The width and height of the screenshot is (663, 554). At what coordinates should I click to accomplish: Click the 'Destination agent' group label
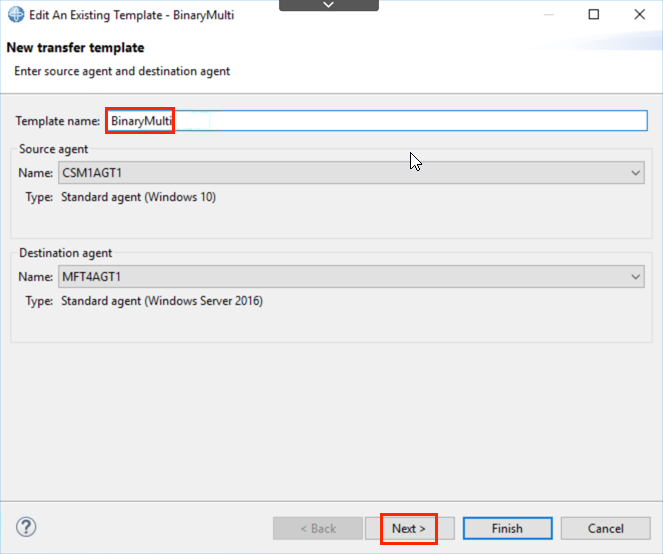point(66,253)
